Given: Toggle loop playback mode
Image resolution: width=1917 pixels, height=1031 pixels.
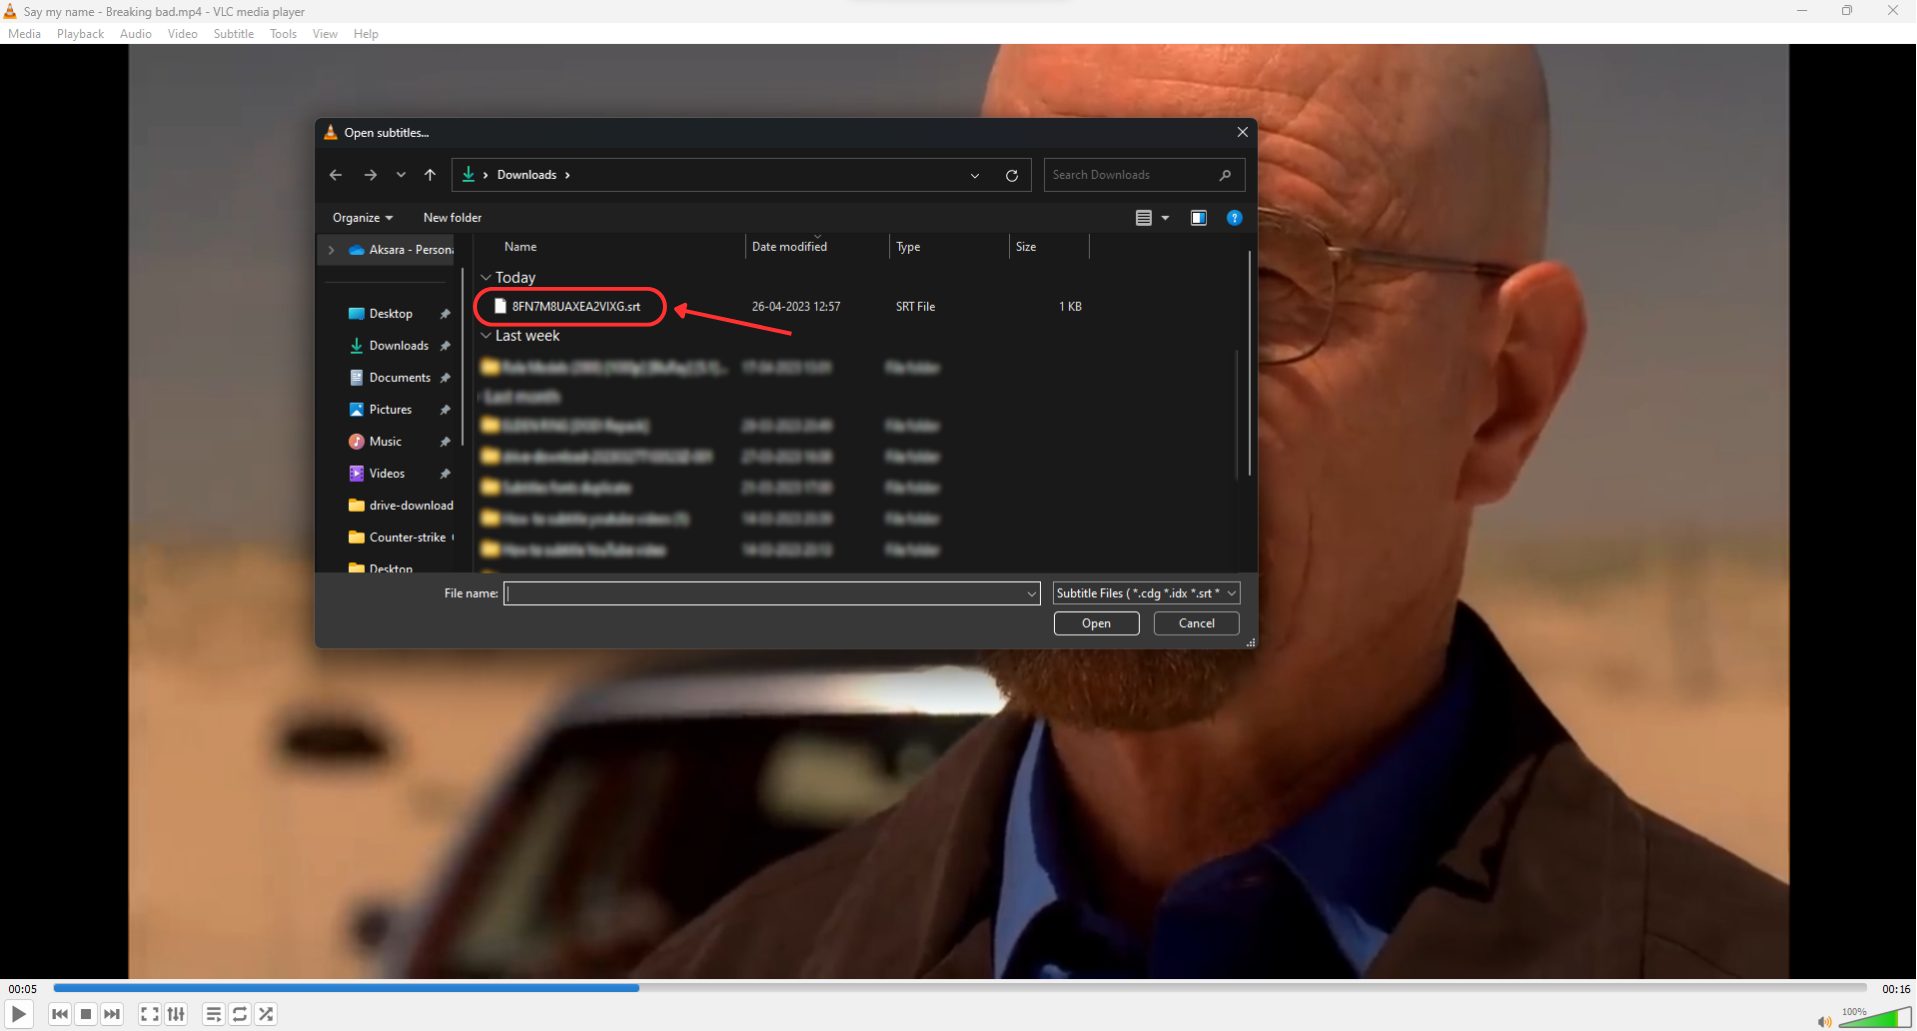Looking at the screenshot, I should [240, 1014].
